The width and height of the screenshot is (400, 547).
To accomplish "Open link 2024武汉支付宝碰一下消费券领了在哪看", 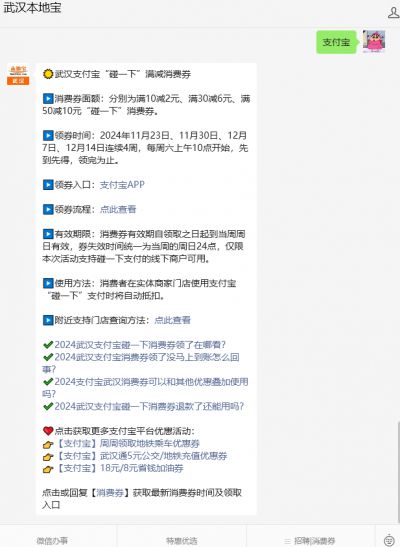I will point(140,345).
